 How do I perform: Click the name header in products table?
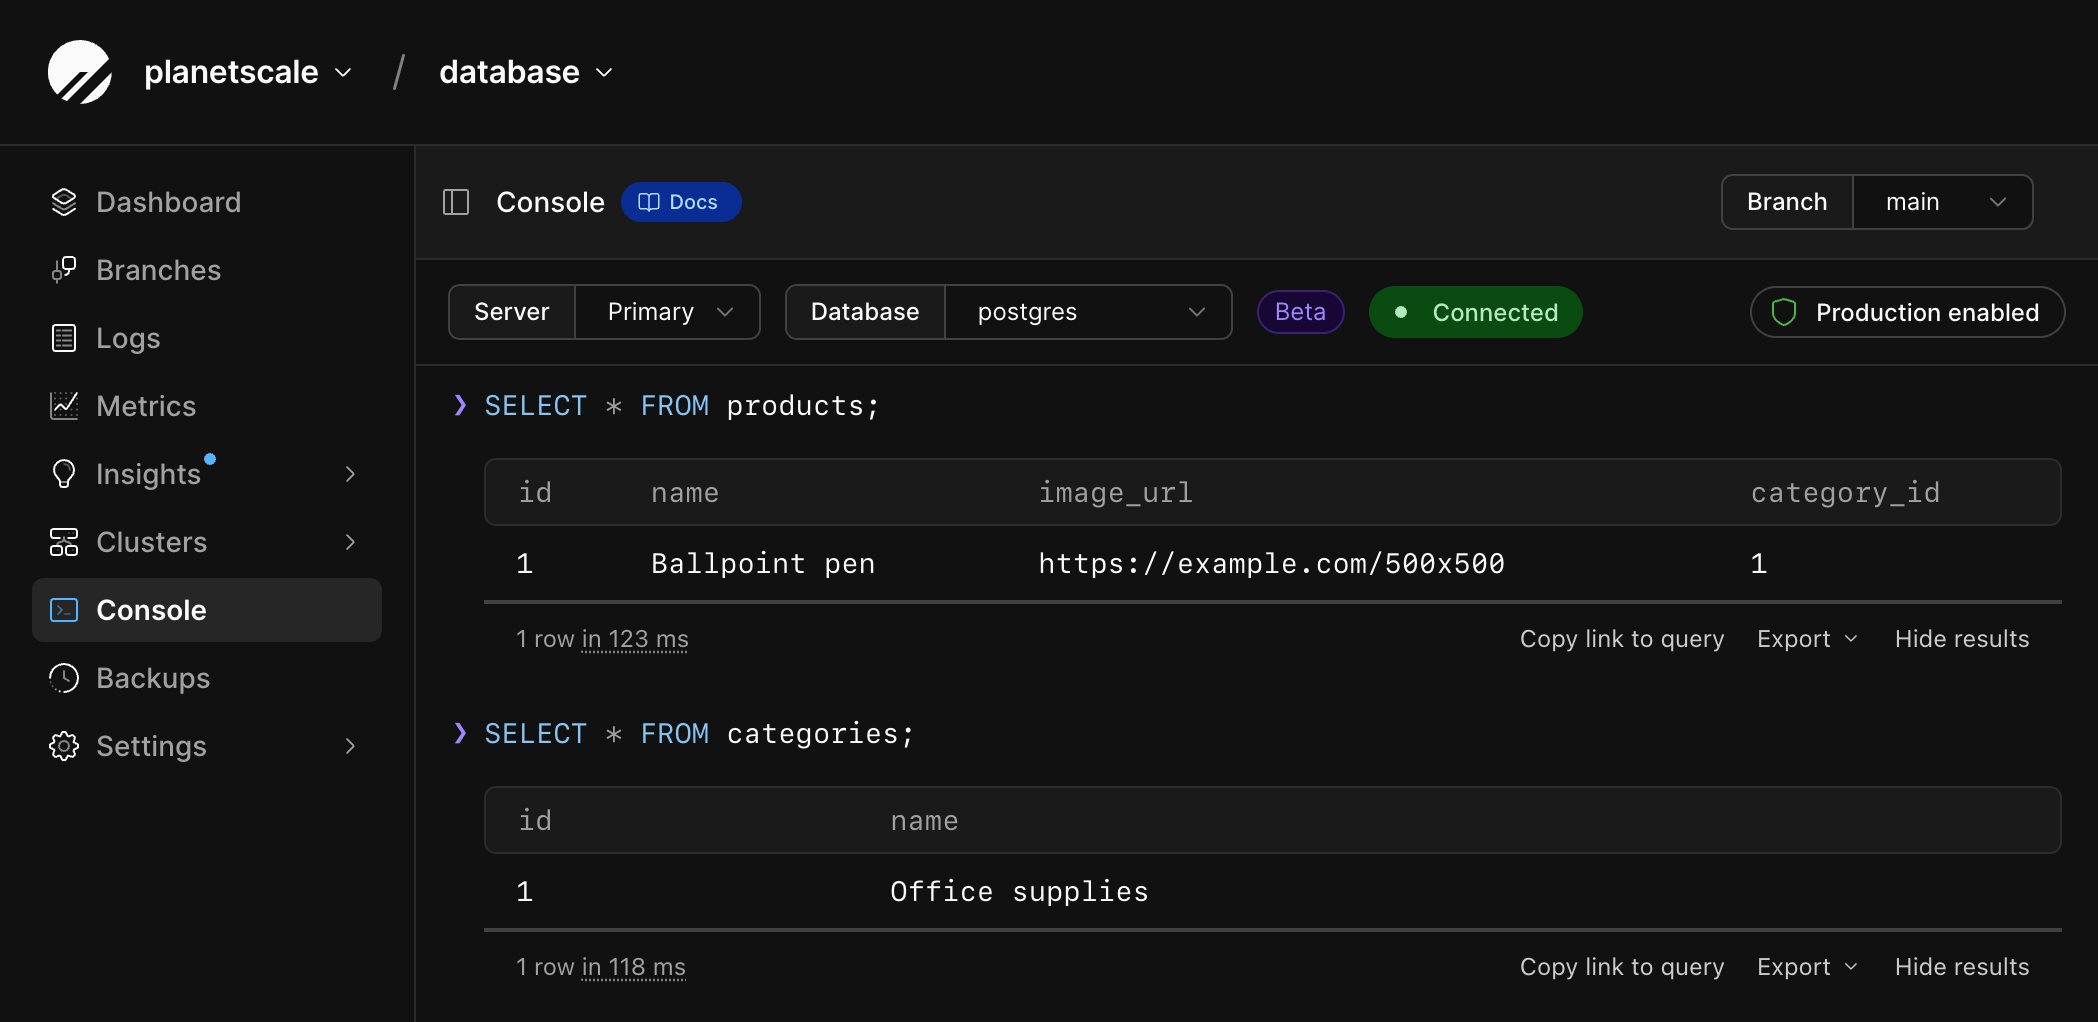[685, 493]
